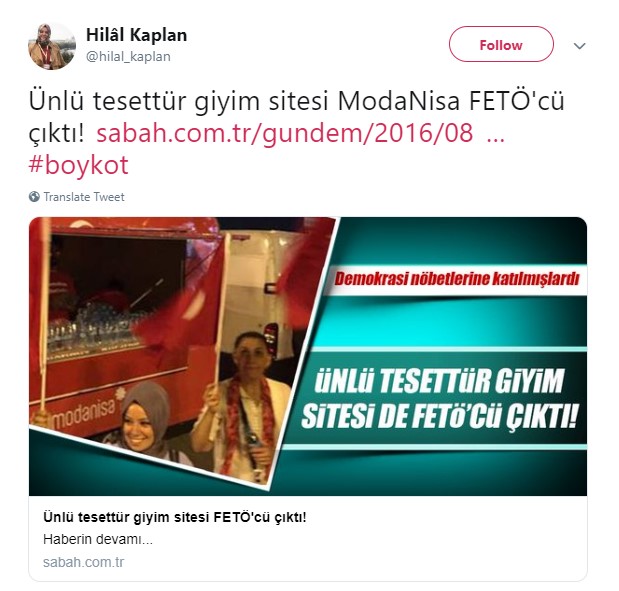Follow Hilâl Kaplan
This screenshot has height=591, width=619.
pyautogui.click(x=501, y=44)
